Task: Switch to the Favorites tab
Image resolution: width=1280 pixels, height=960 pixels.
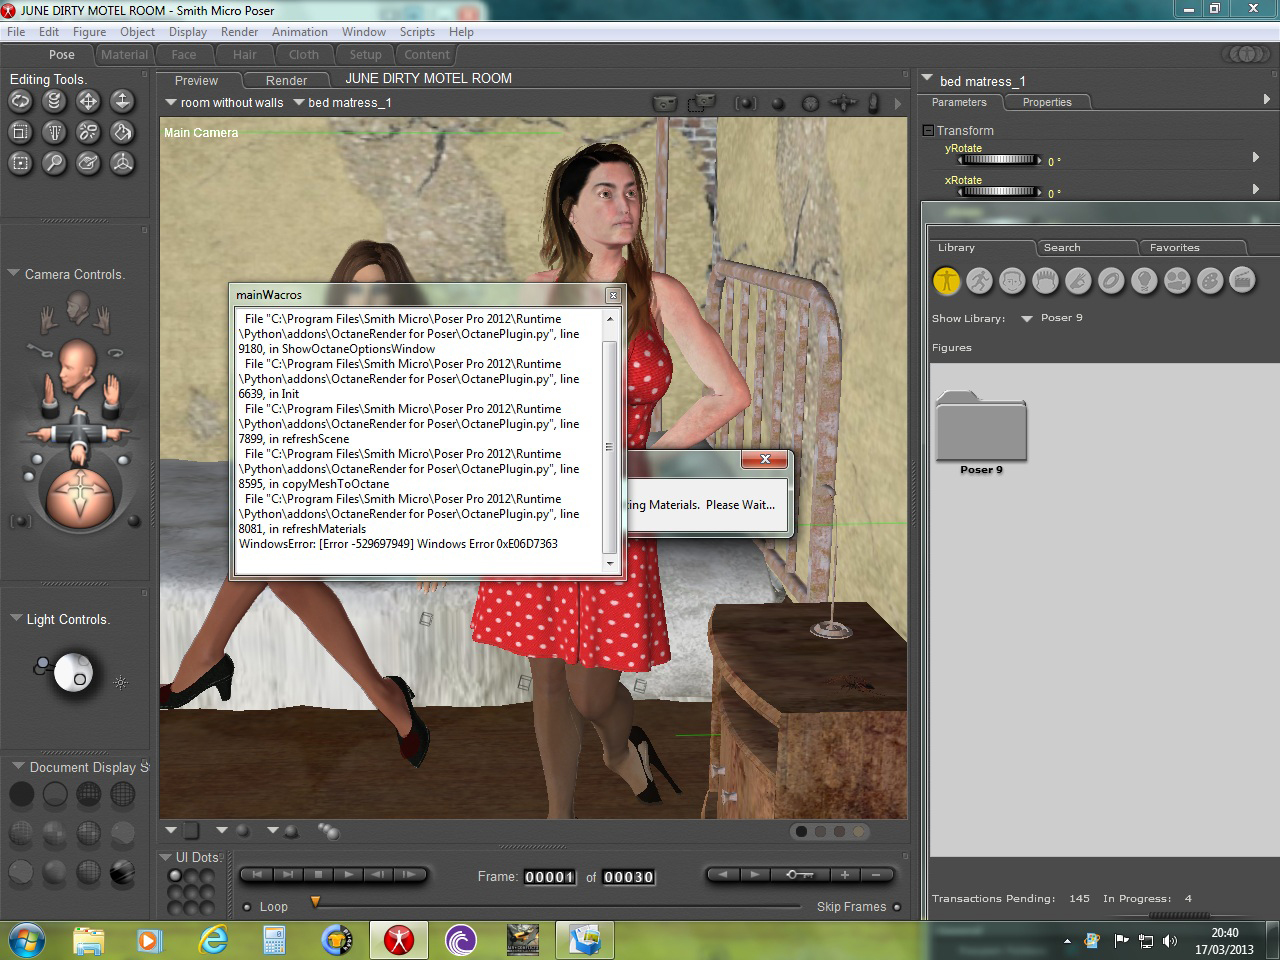Action: pyautogui.click(x=1175, y=248)
